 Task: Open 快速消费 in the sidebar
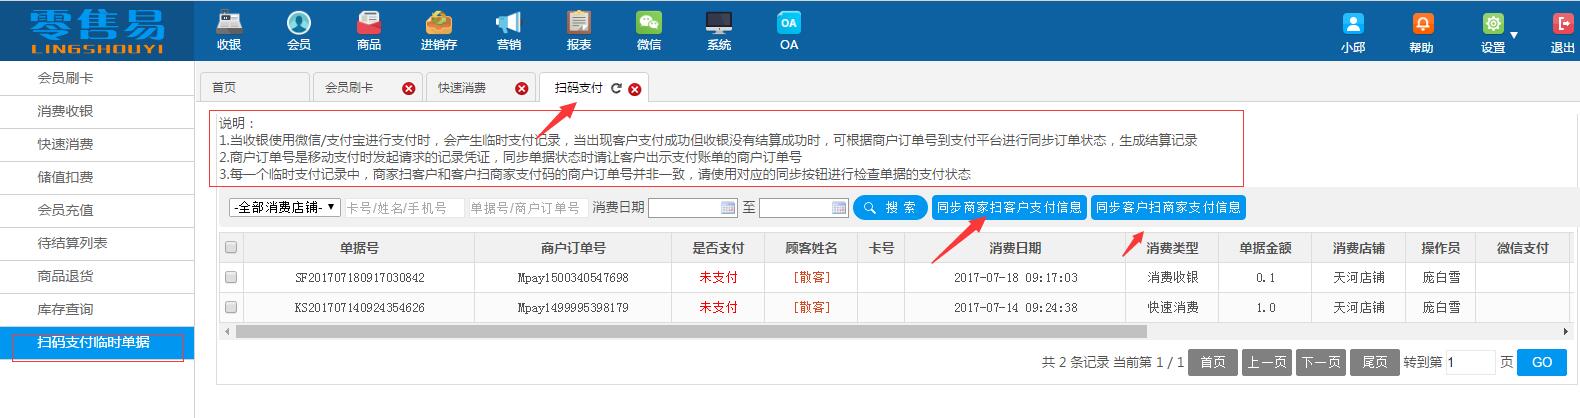coord(97,144)
